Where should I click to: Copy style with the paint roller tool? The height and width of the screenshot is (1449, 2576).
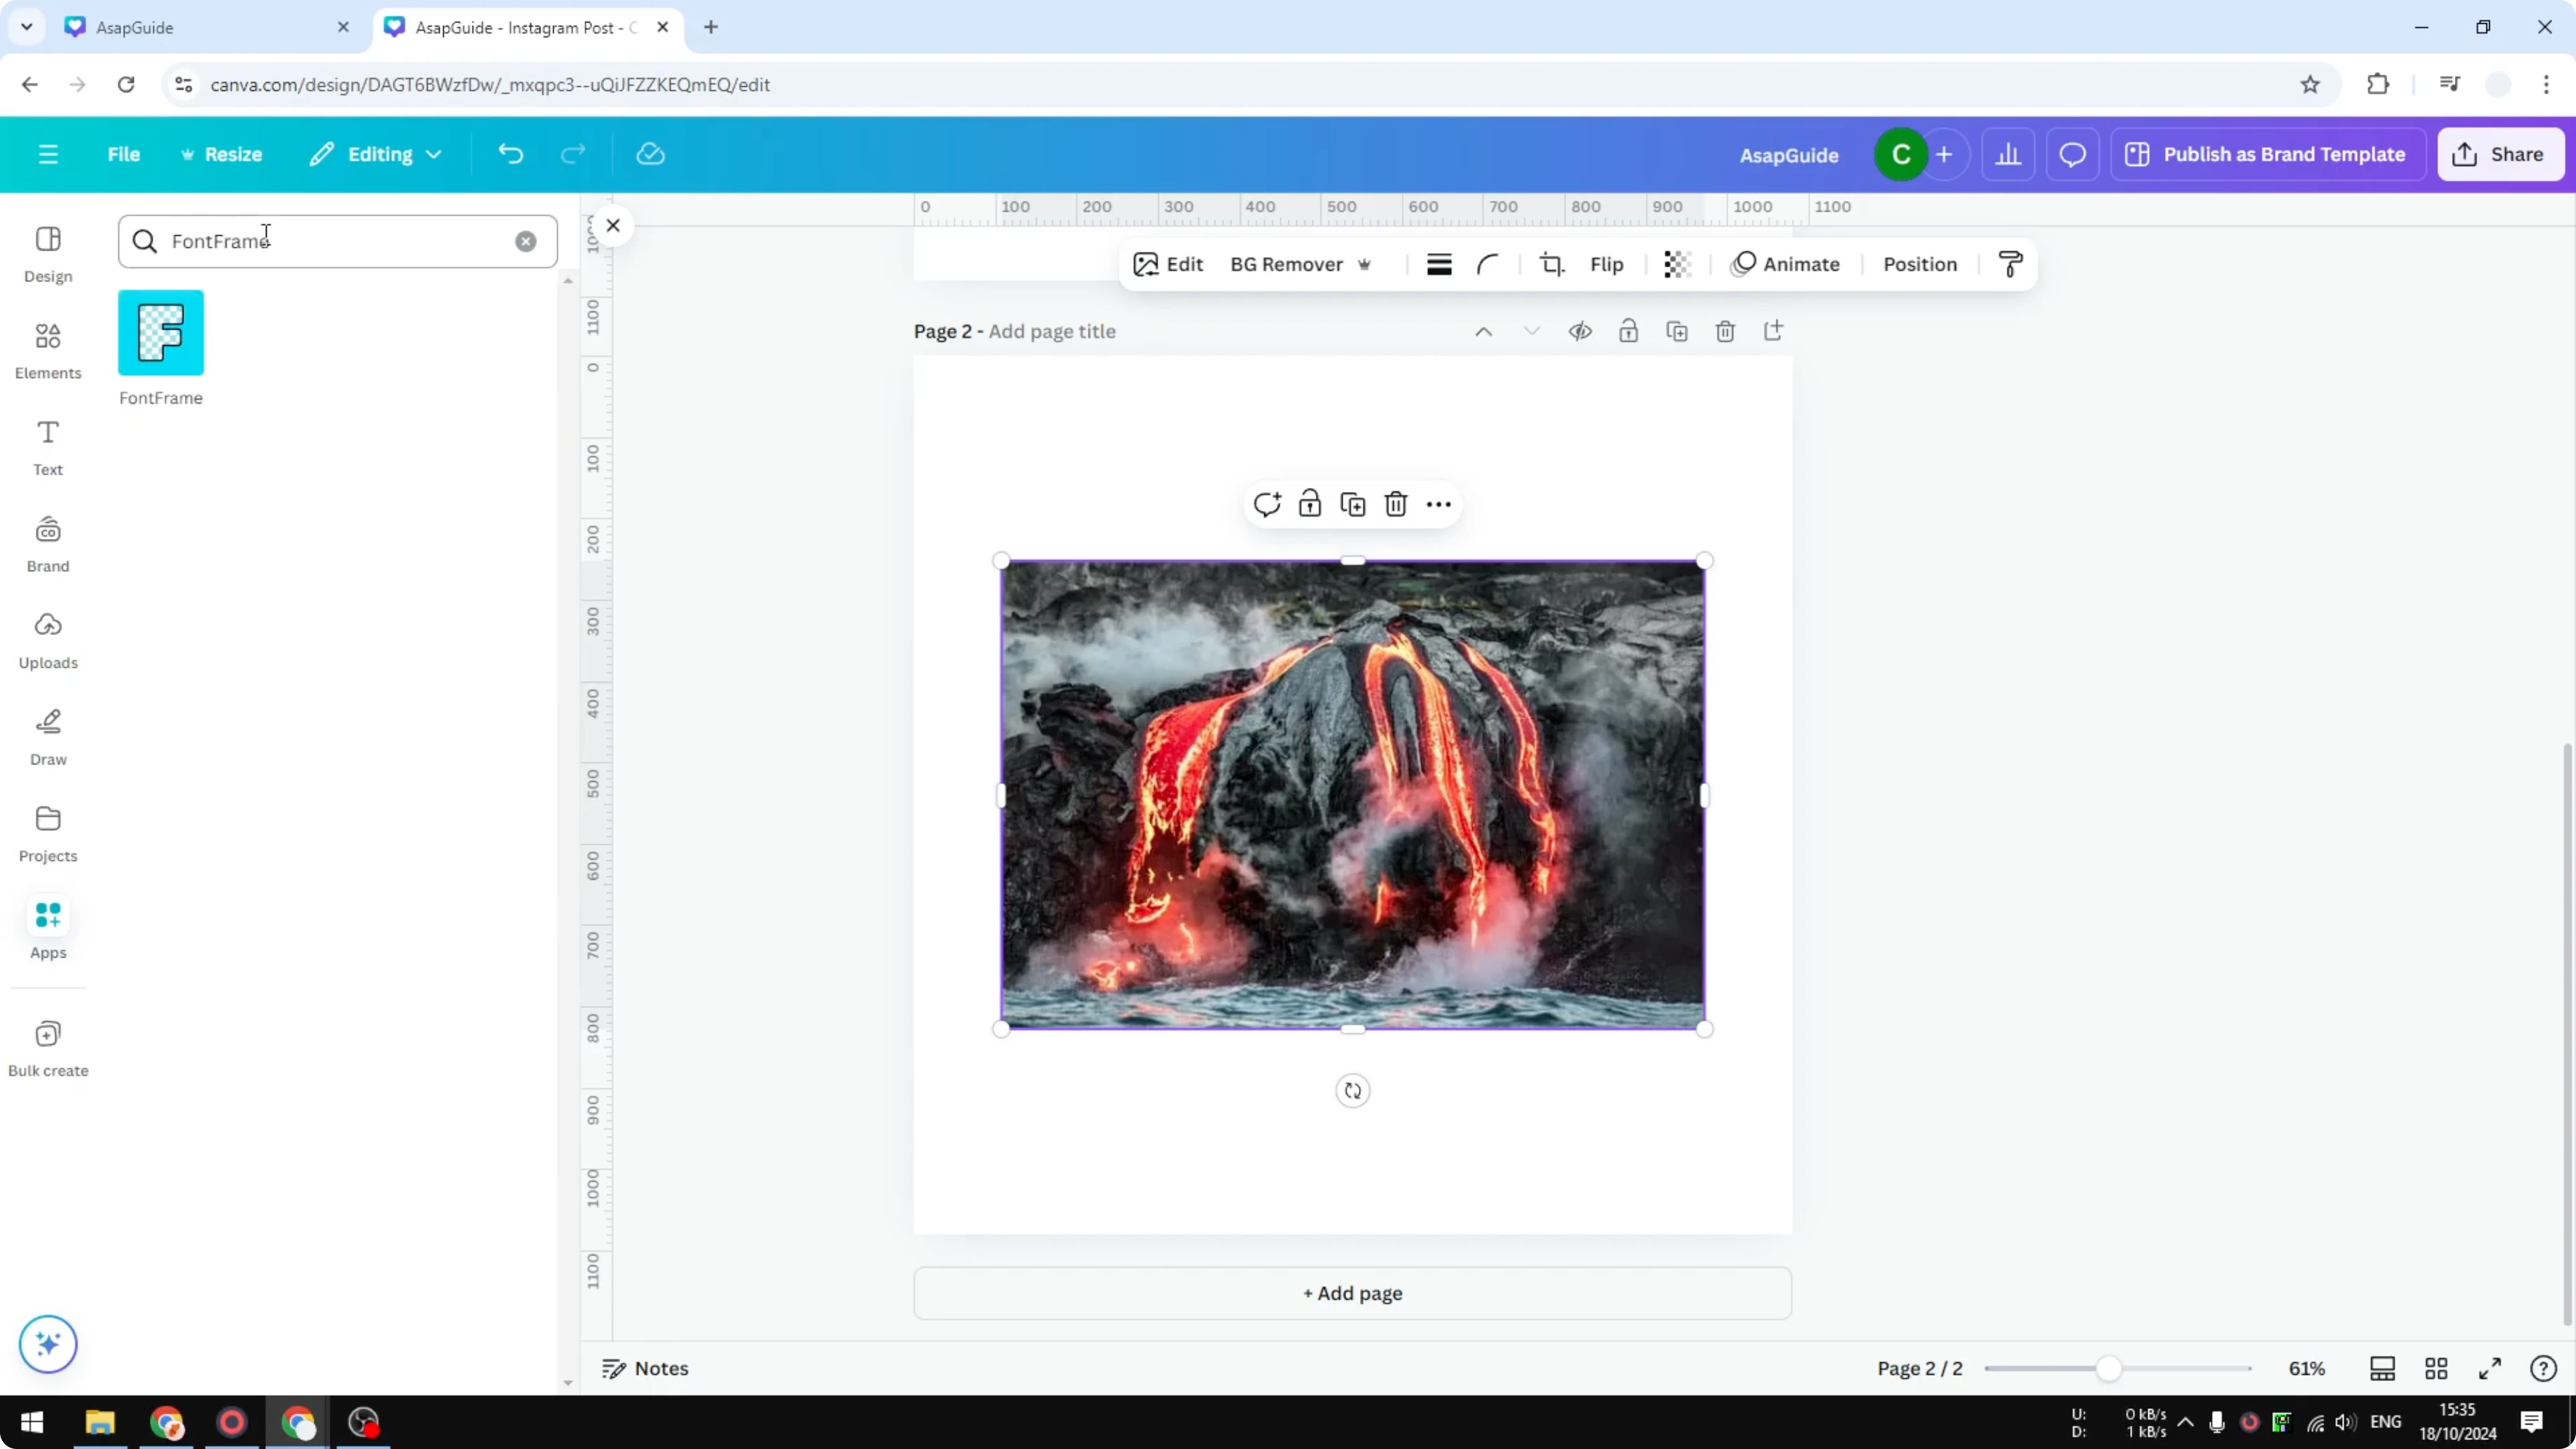pos(2011,264)
